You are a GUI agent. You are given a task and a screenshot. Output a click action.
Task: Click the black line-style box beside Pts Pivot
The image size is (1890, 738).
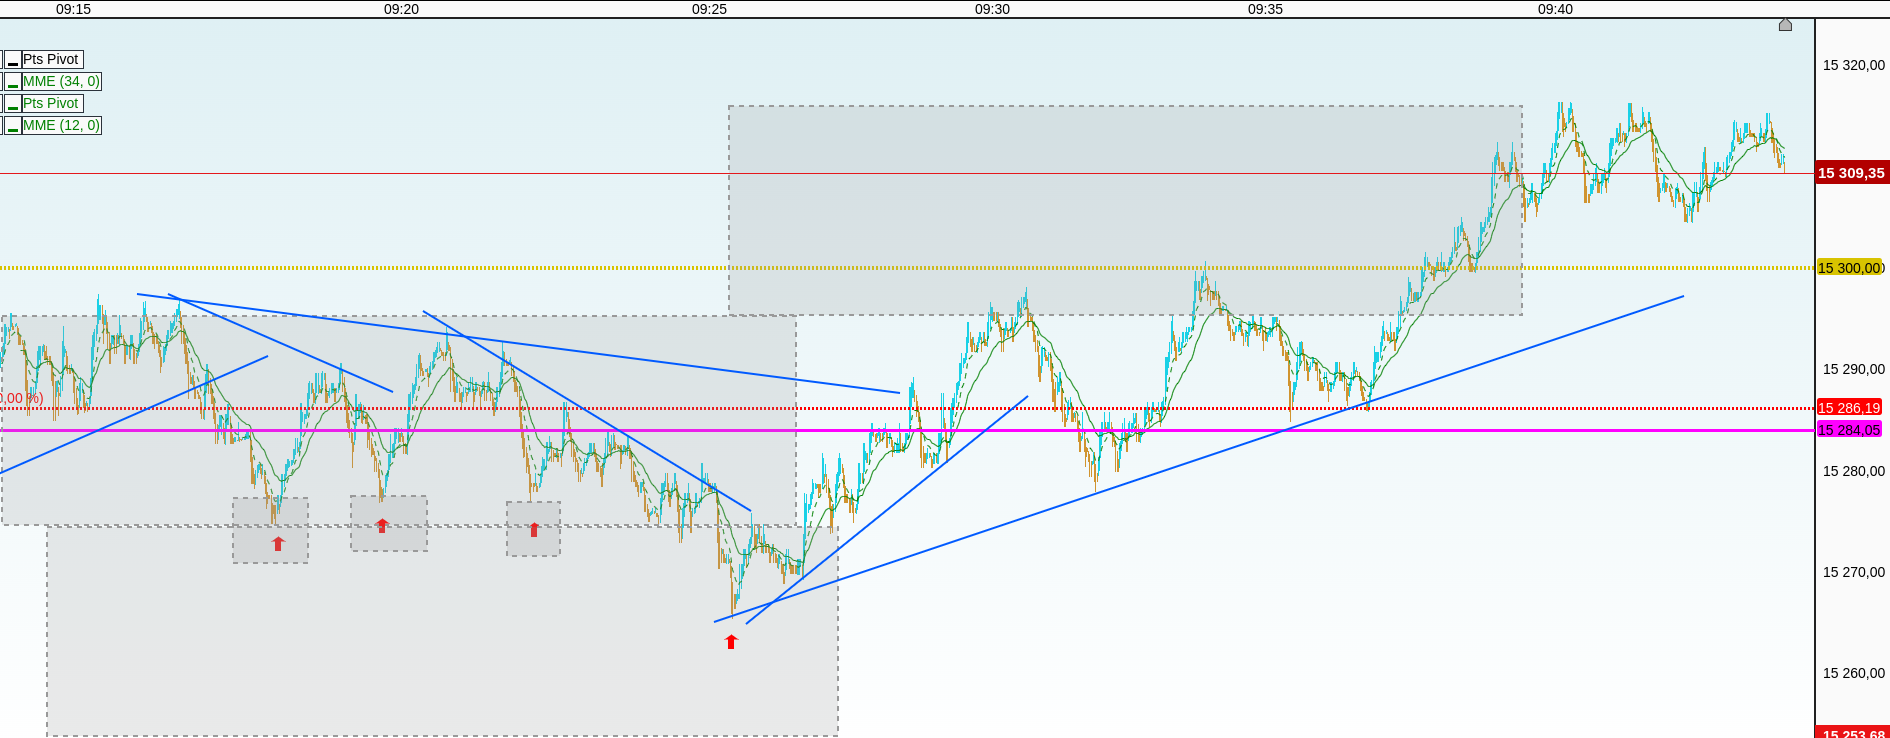coord(13,60)
